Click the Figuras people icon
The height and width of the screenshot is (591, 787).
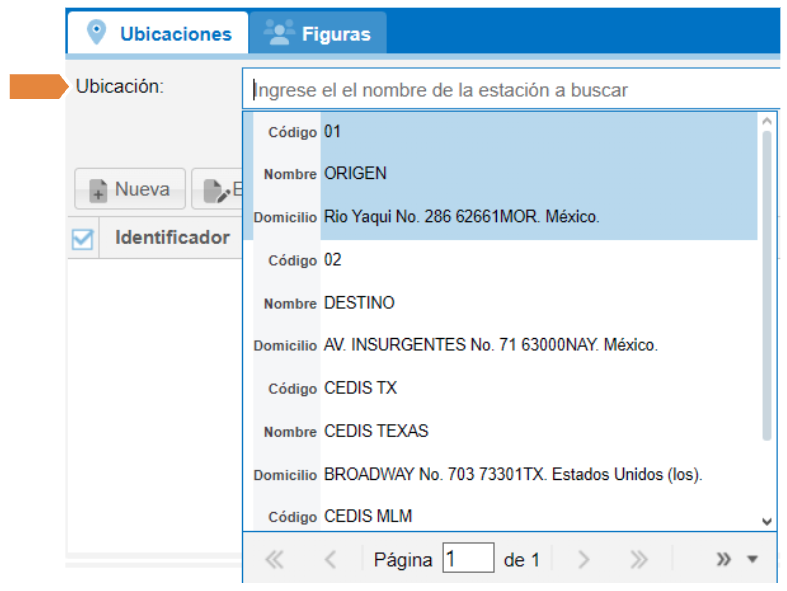[x=277, y=33]
